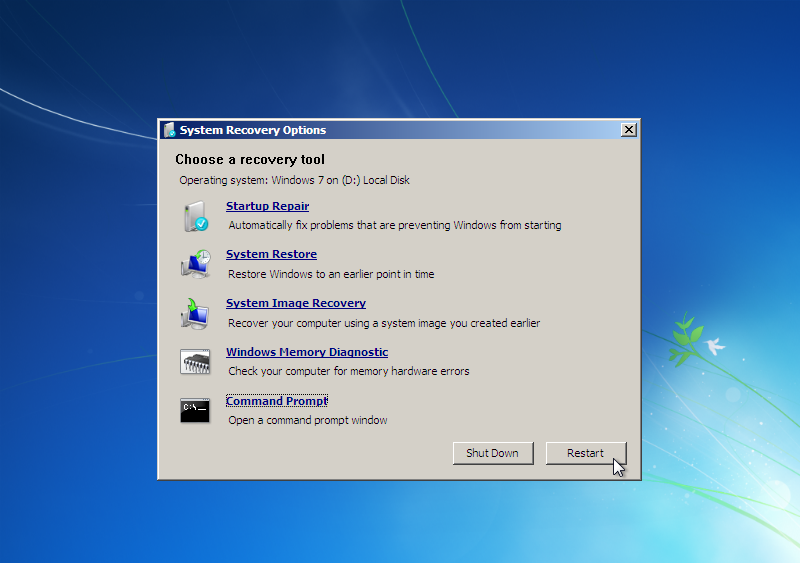The width and height of the screenshot is (800, 563).
Task: Open the Startup Repair link
Action: click(x=267, y=206)
